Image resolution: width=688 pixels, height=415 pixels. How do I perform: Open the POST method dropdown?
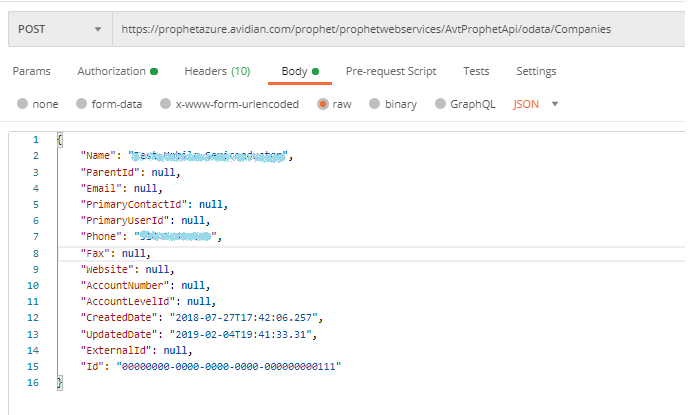[60, 29]
